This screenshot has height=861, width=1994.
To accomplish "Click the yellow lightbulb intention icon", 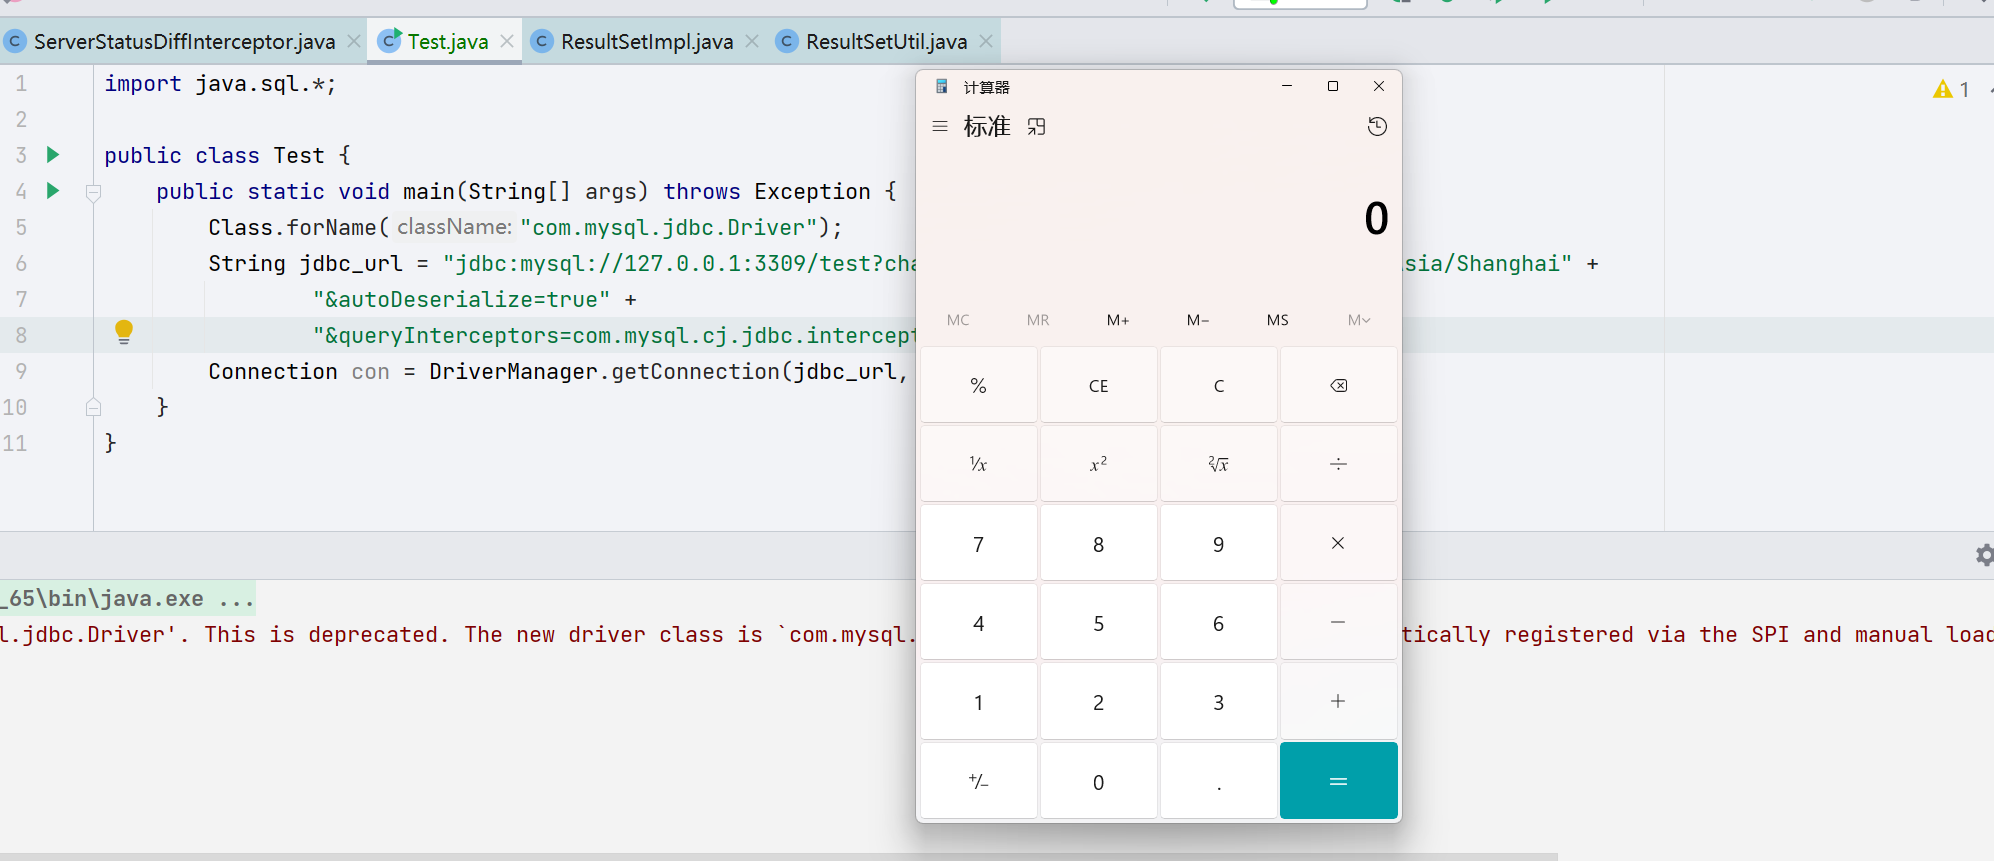I will click(x=124, y=332).
